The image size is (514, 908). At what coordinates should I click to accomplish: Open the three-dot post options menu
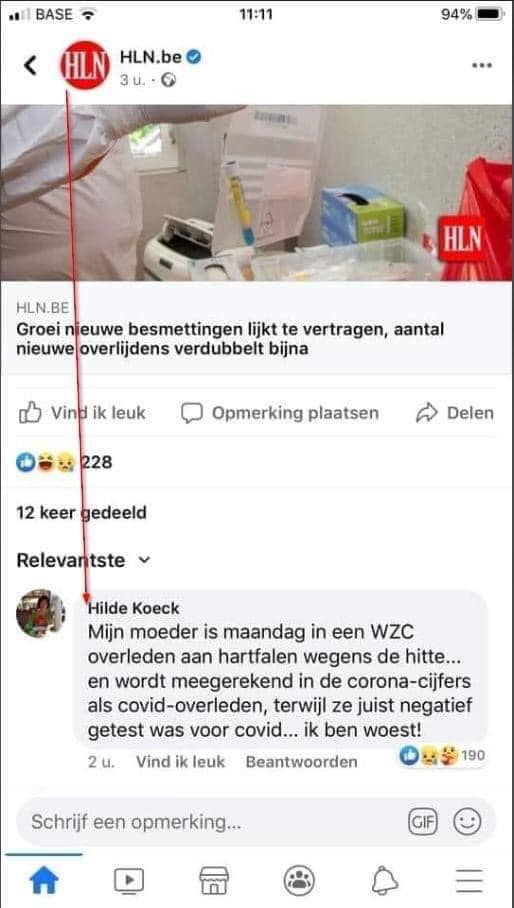[482, 65]
